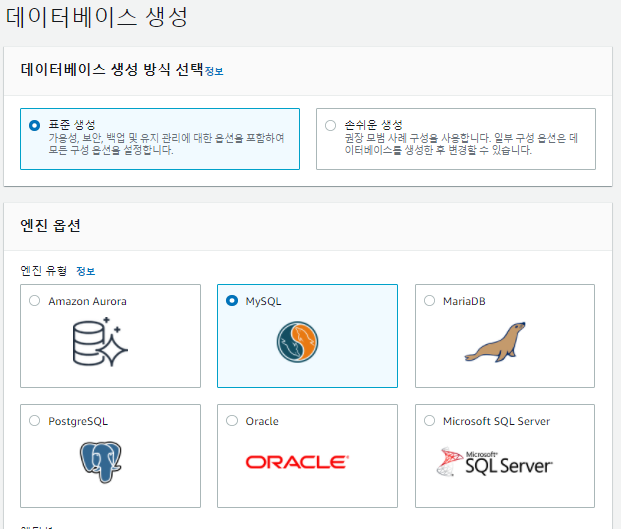Click the 엔진 옵션 section heading
The width and height of the screenshot is (621, 529).
coord(50,226)
